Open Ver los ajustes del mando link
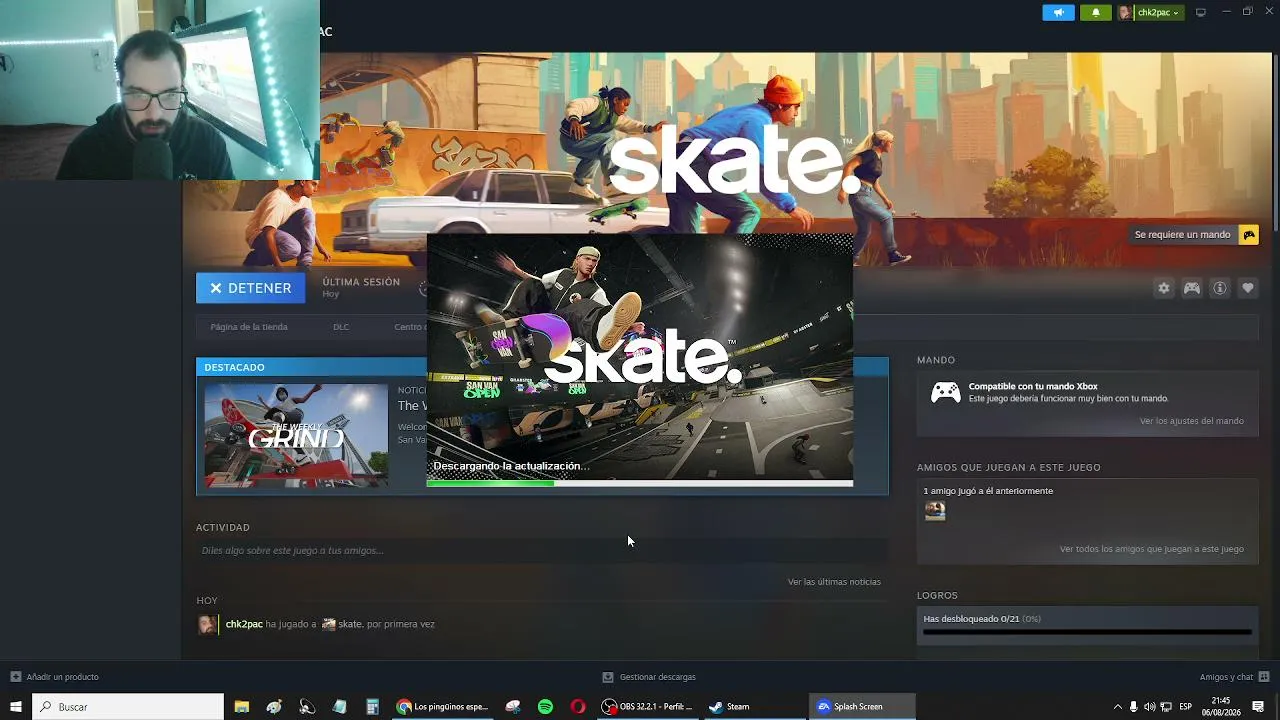1280x720 pixels. (x=1191, y=421)
